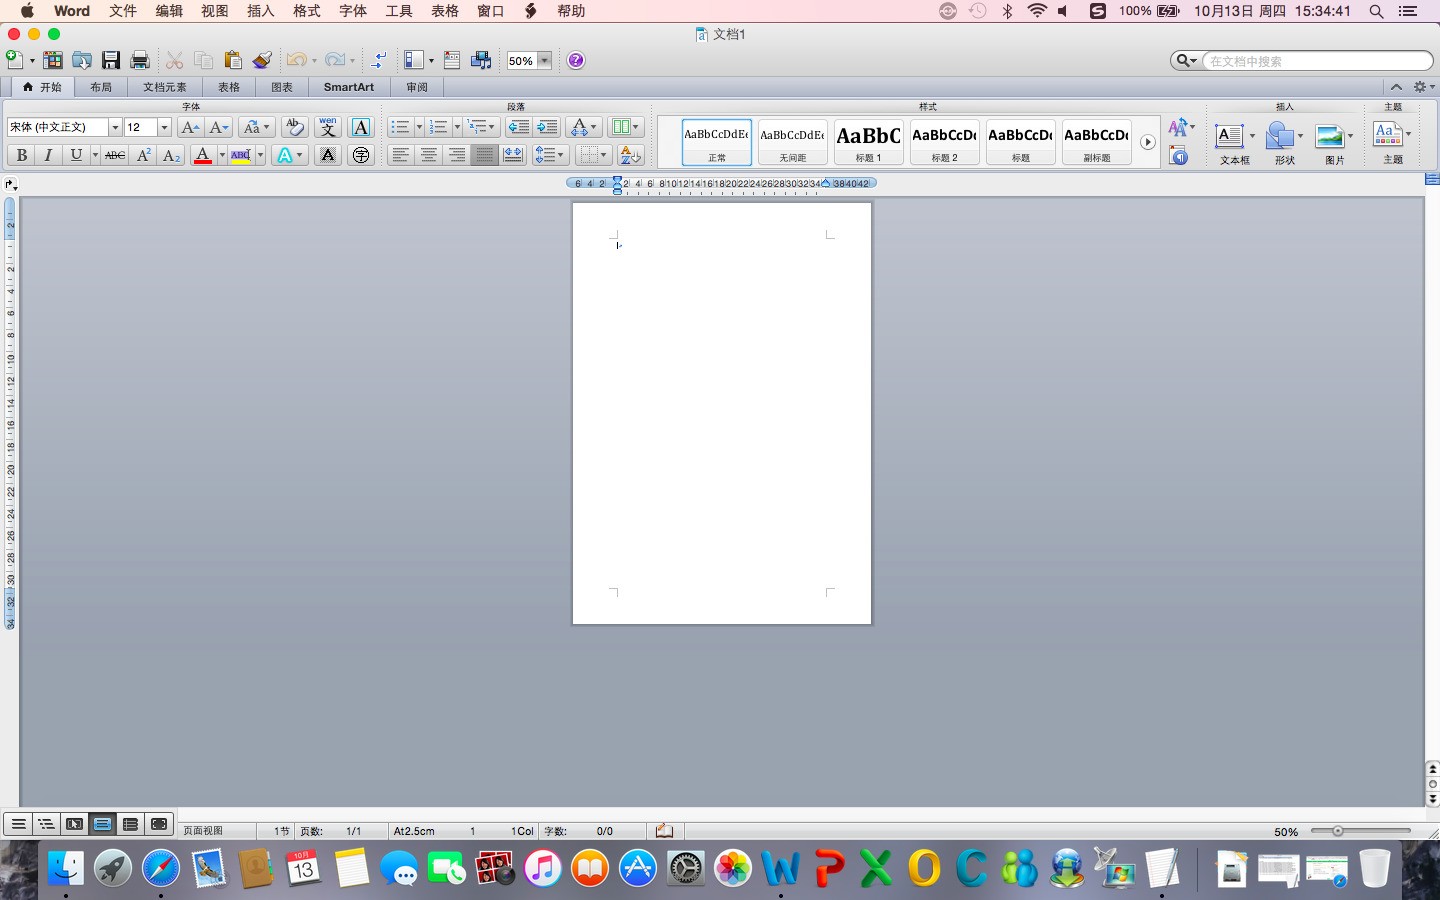The width and height of the screenshot is (1440, 900).
Task: Save the document with the floppy icon
Action: 111,60
